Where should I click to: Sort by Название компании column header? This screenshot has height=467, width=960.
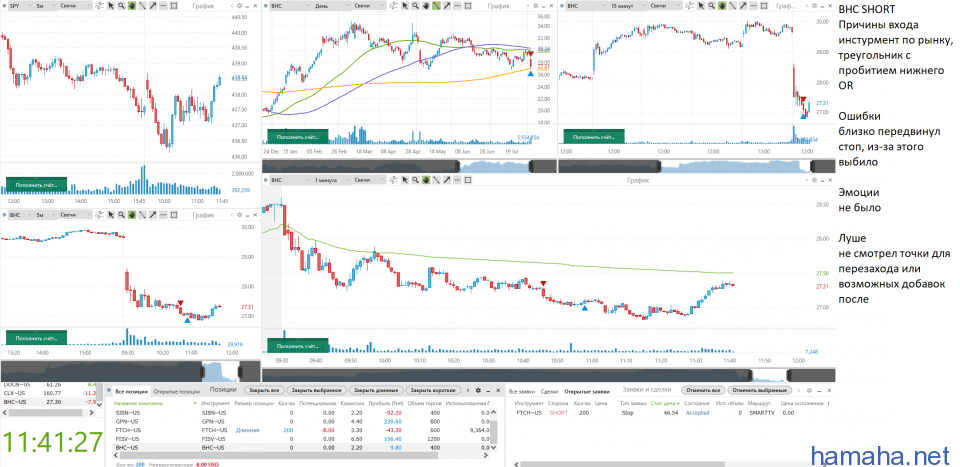(137, 403)
